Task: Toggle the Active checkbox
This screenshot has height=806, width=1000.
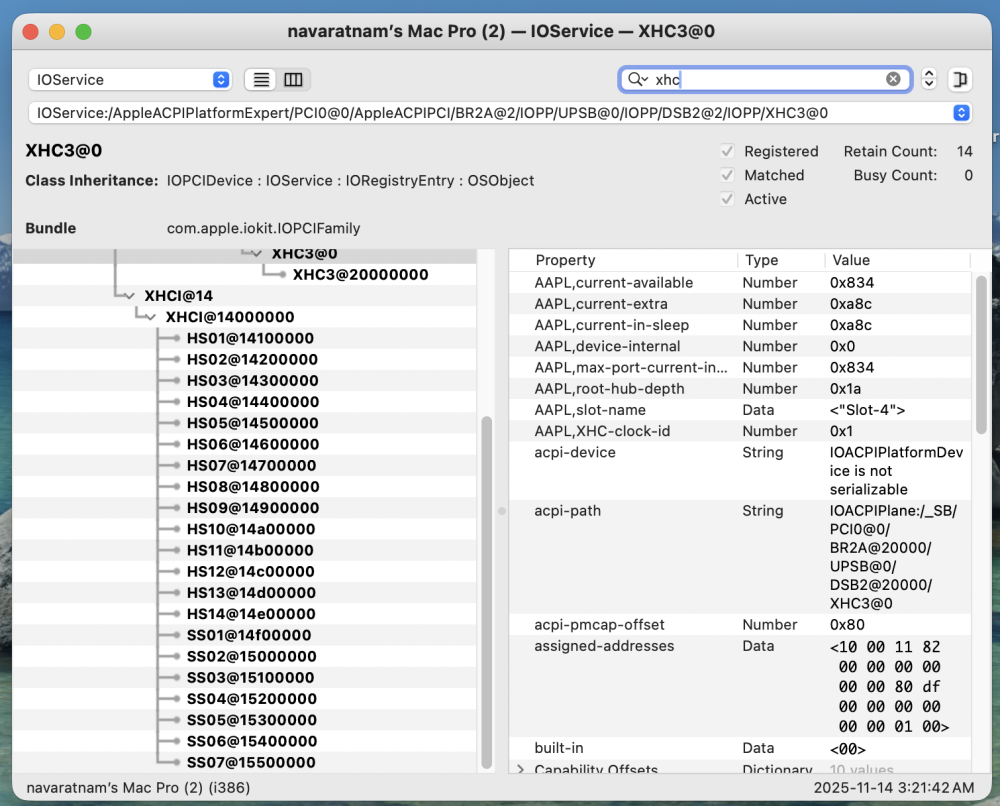Action: click(727, 199)
